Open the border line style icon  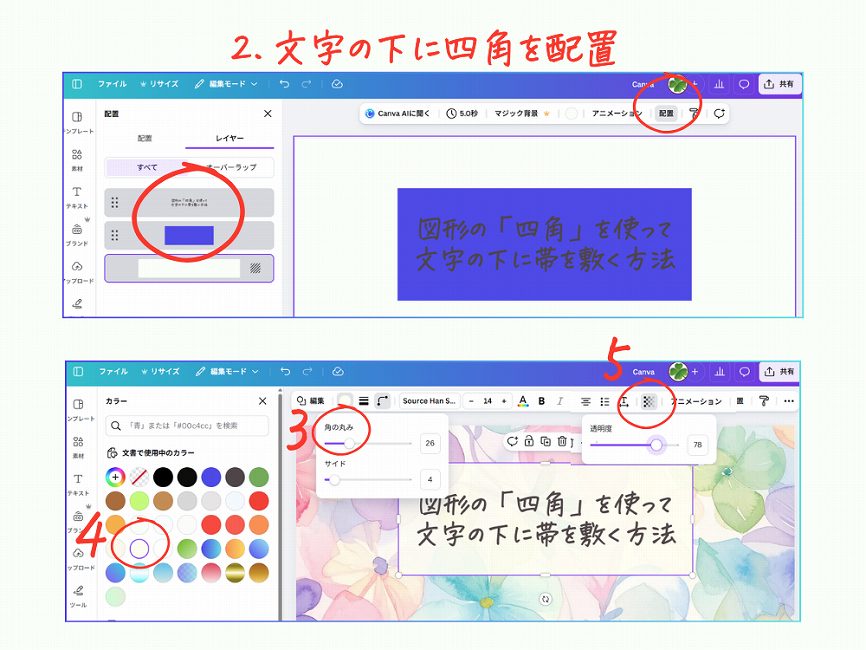(x=364, y=401)
